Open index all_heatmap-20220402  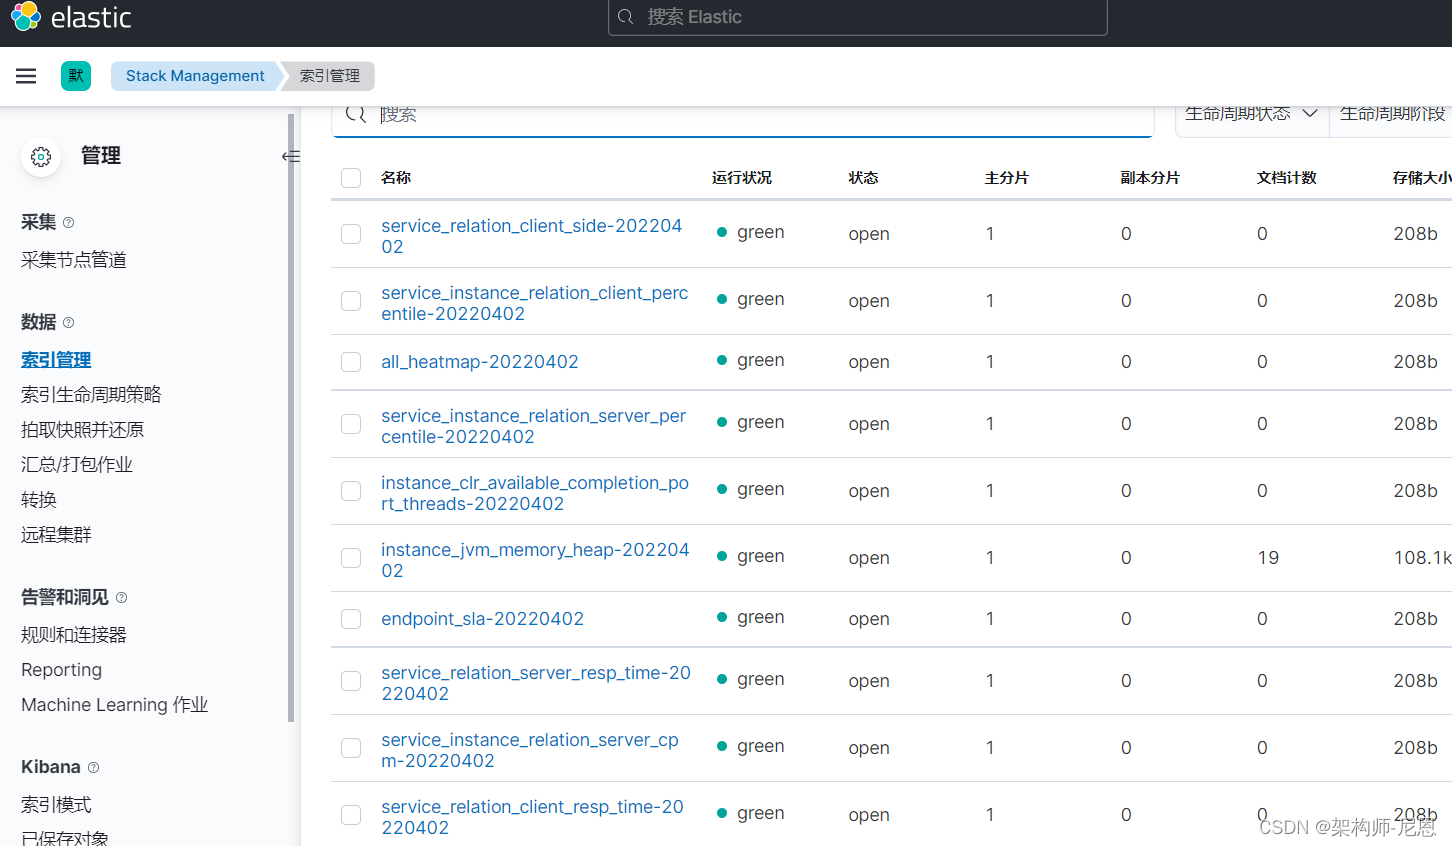click(x=479, y=362)
